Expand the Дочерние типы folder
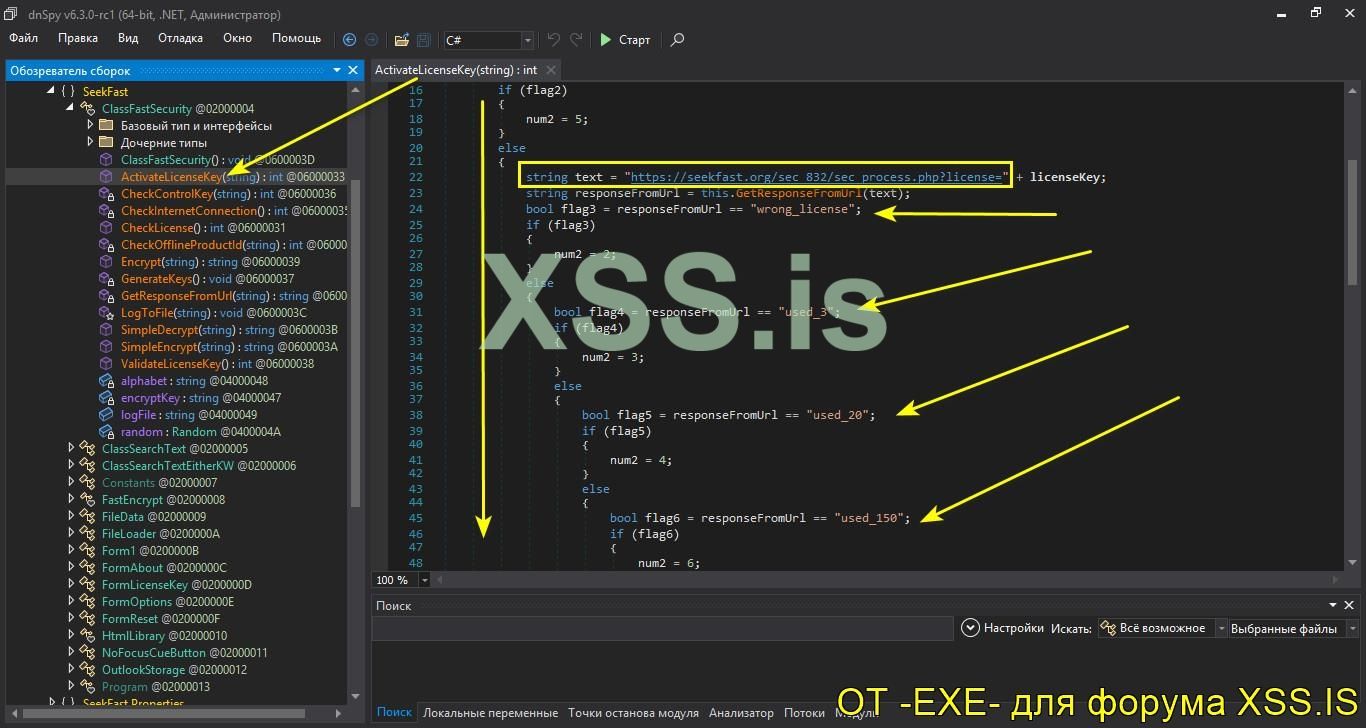 pos(90,143)
